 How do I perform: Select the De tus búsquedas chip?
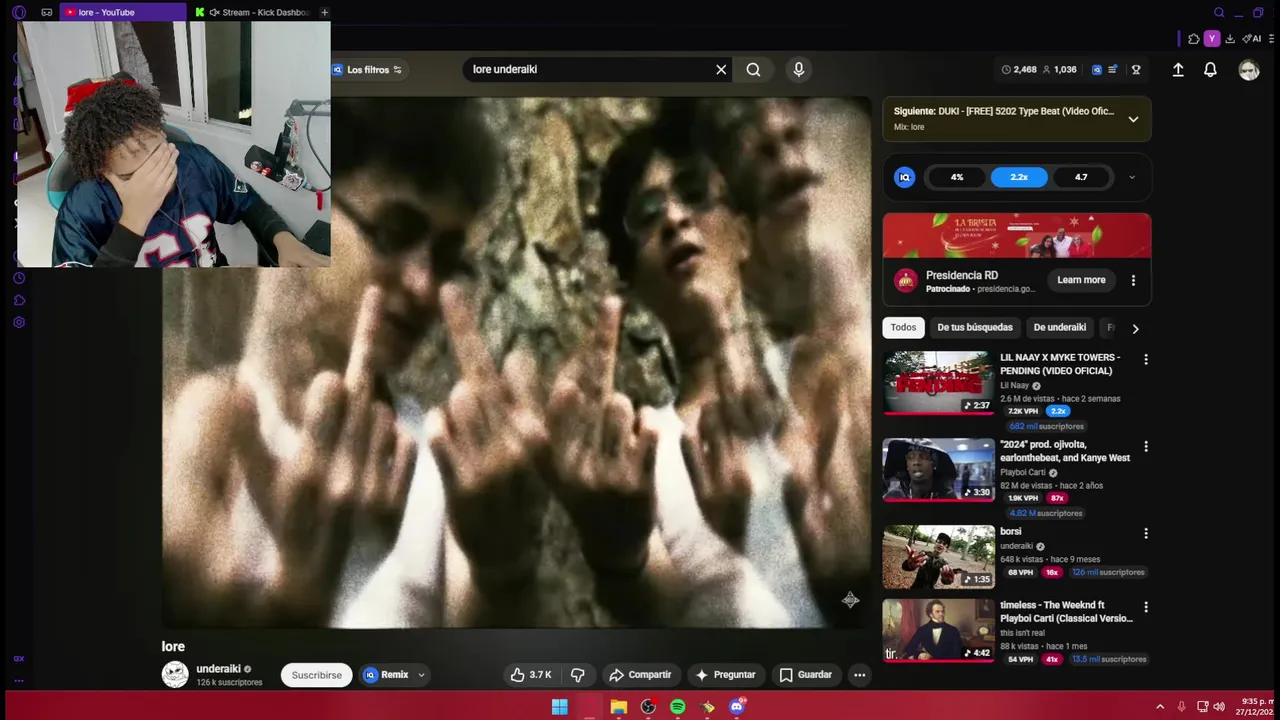click(975, 327)
